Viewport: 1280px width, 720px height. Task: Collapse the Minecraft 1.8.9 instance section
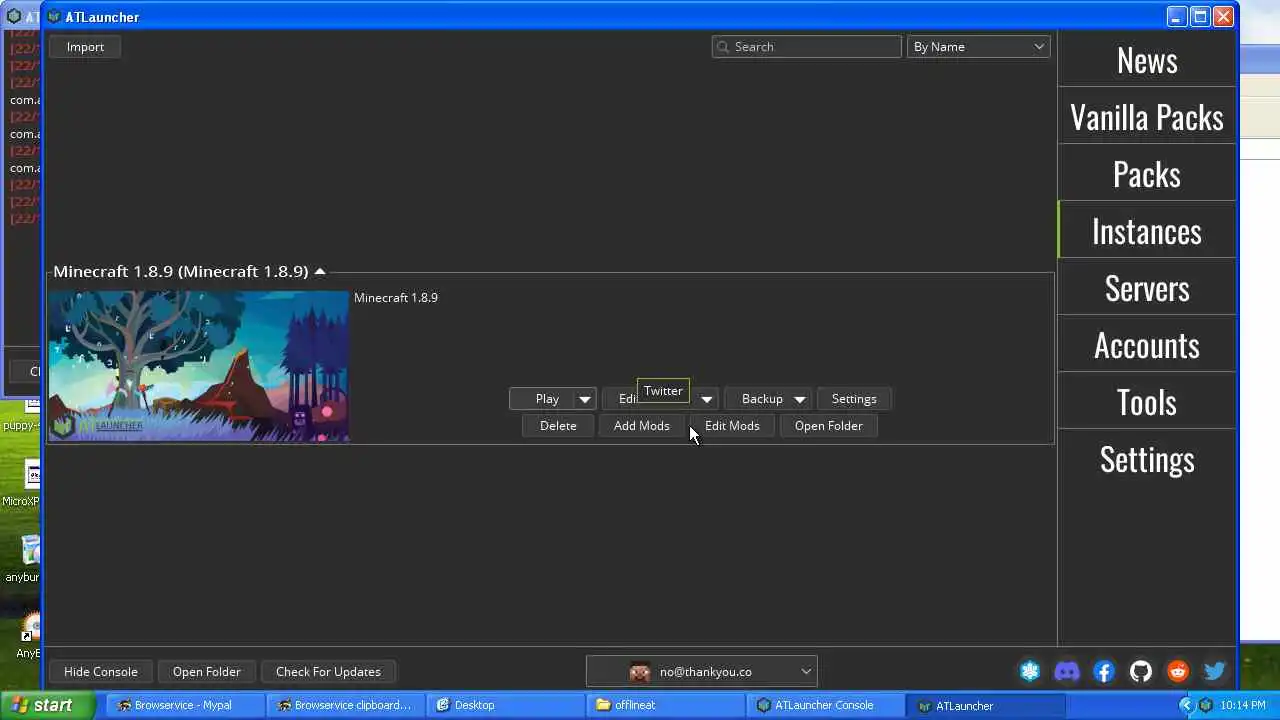[x=319, y=271]
